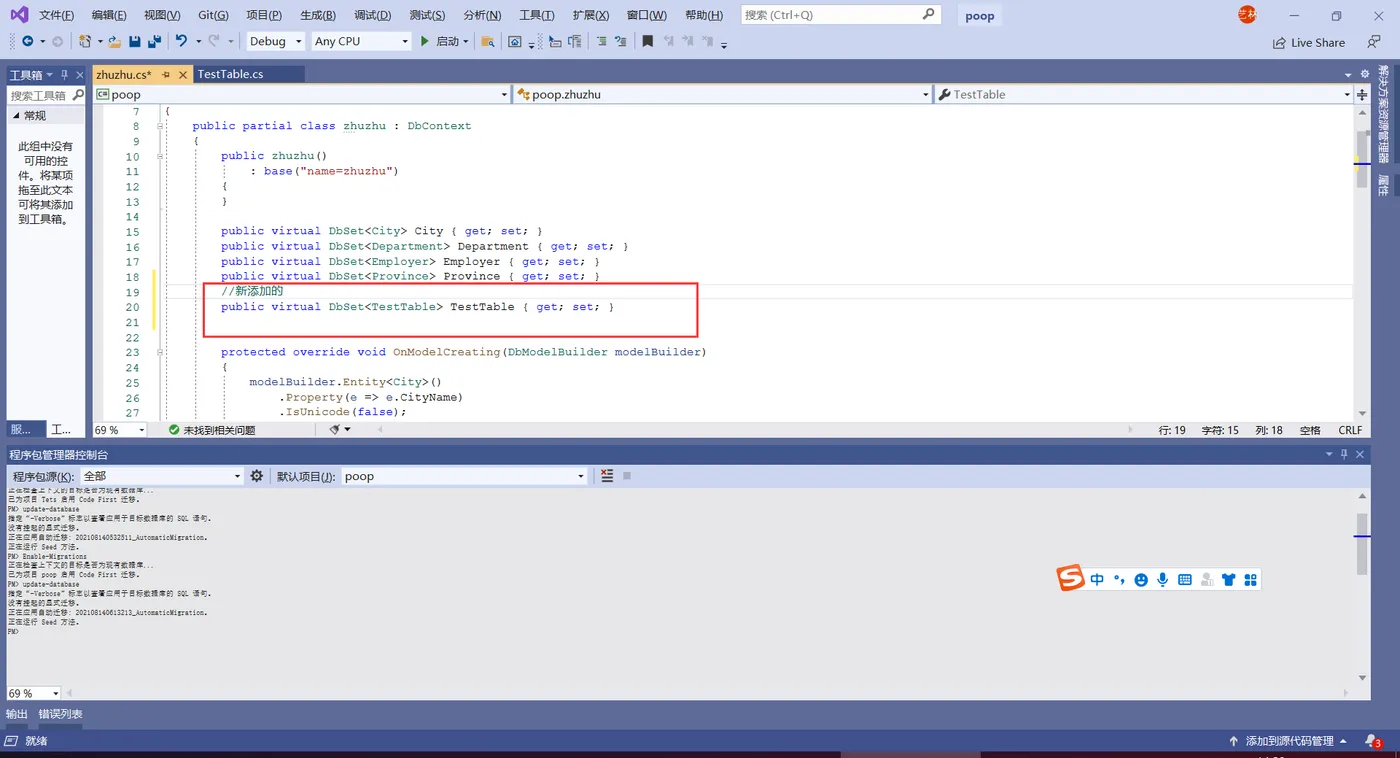Click the gear icon in document tab bar
This screenshot has width=1400, height=758.
click(1363, 74)
